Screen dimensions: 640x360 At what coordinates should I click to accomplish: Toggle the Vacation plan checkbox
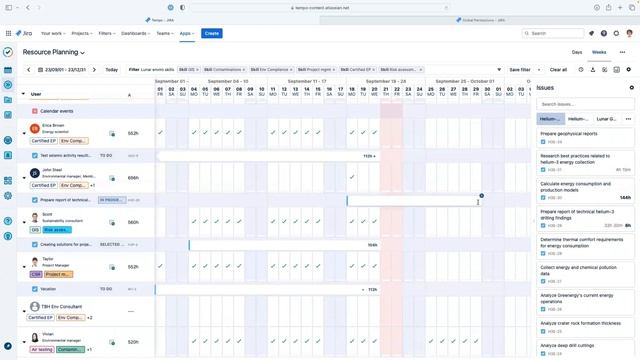(x=35, y=289)
